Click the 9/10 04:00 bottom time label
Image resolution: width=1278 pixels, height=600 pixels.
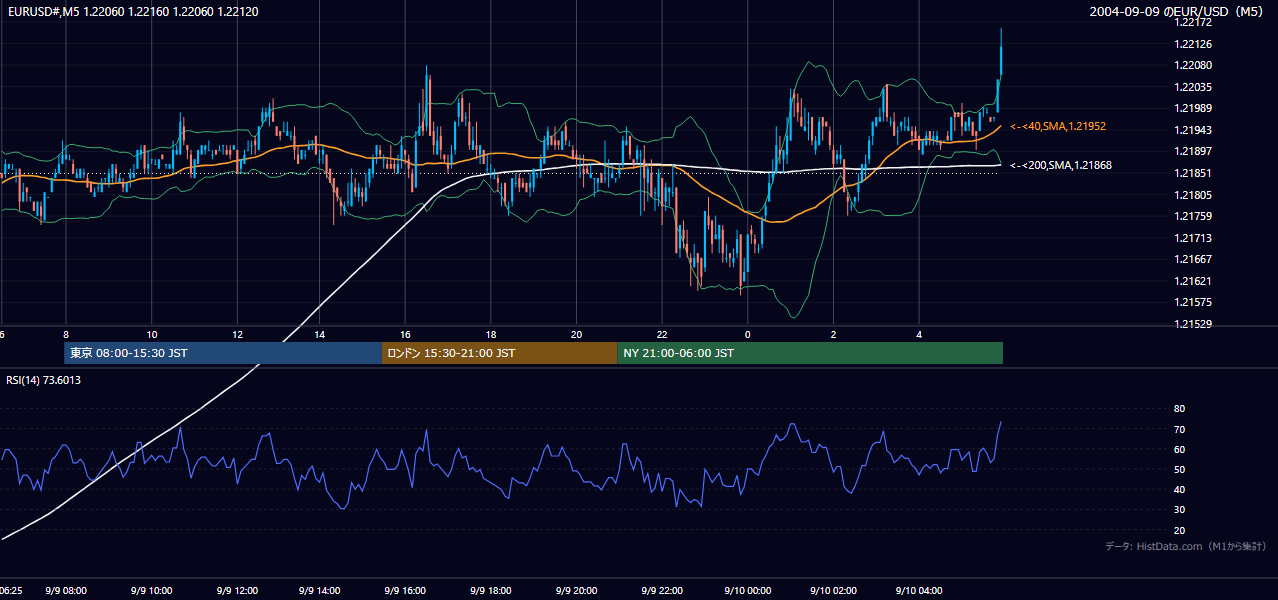[x=918, y=591]
